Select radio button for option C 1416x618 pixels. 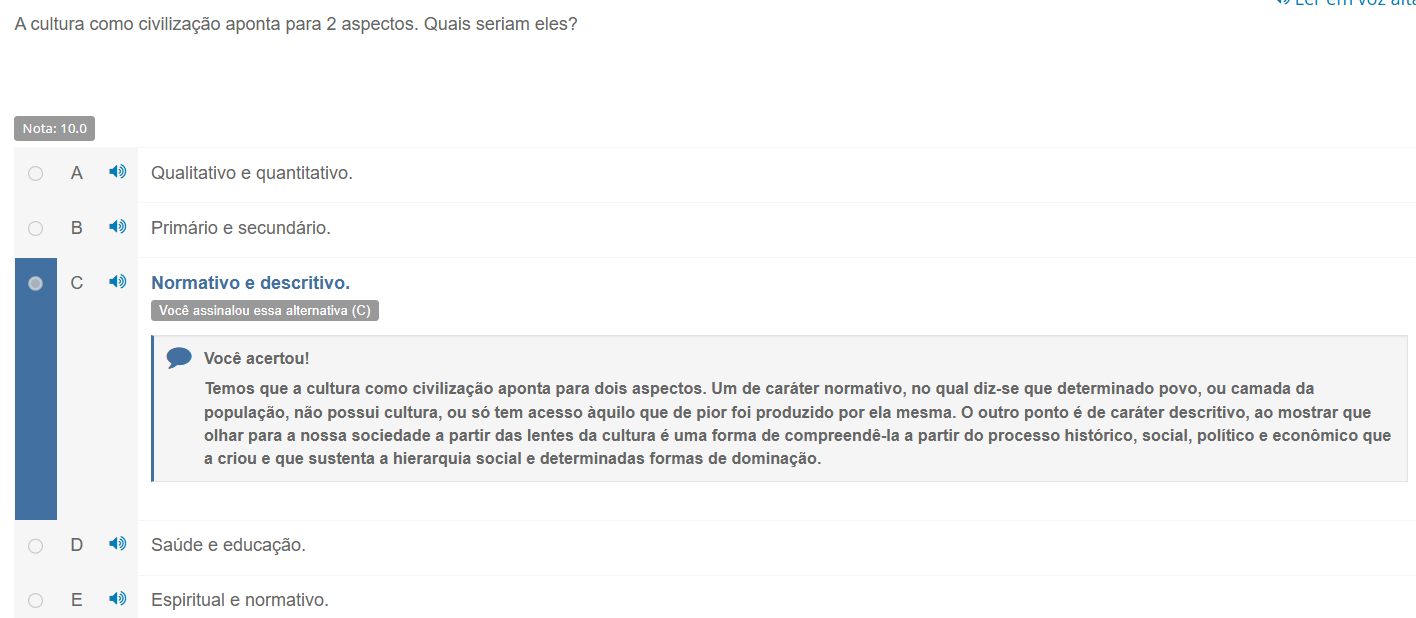[x=36, y=283]
